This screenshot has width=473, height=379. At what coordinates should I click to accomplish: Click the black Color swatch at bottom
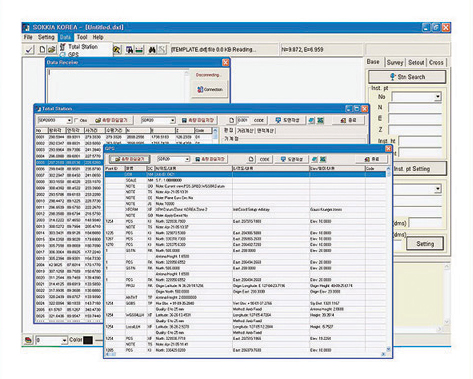[x=88, y=340]
